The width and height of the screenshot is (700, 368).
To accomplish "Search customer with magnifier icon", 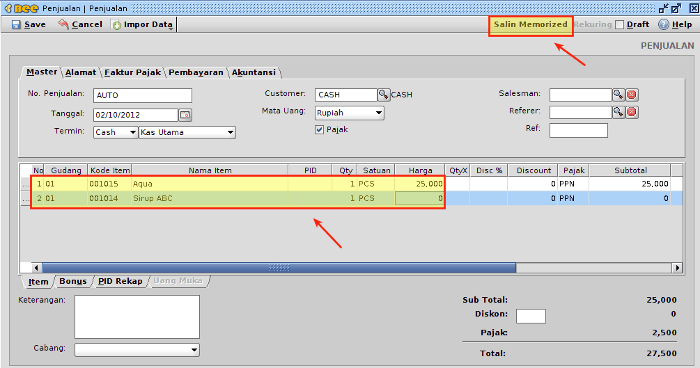I will [x=383, y=95].
